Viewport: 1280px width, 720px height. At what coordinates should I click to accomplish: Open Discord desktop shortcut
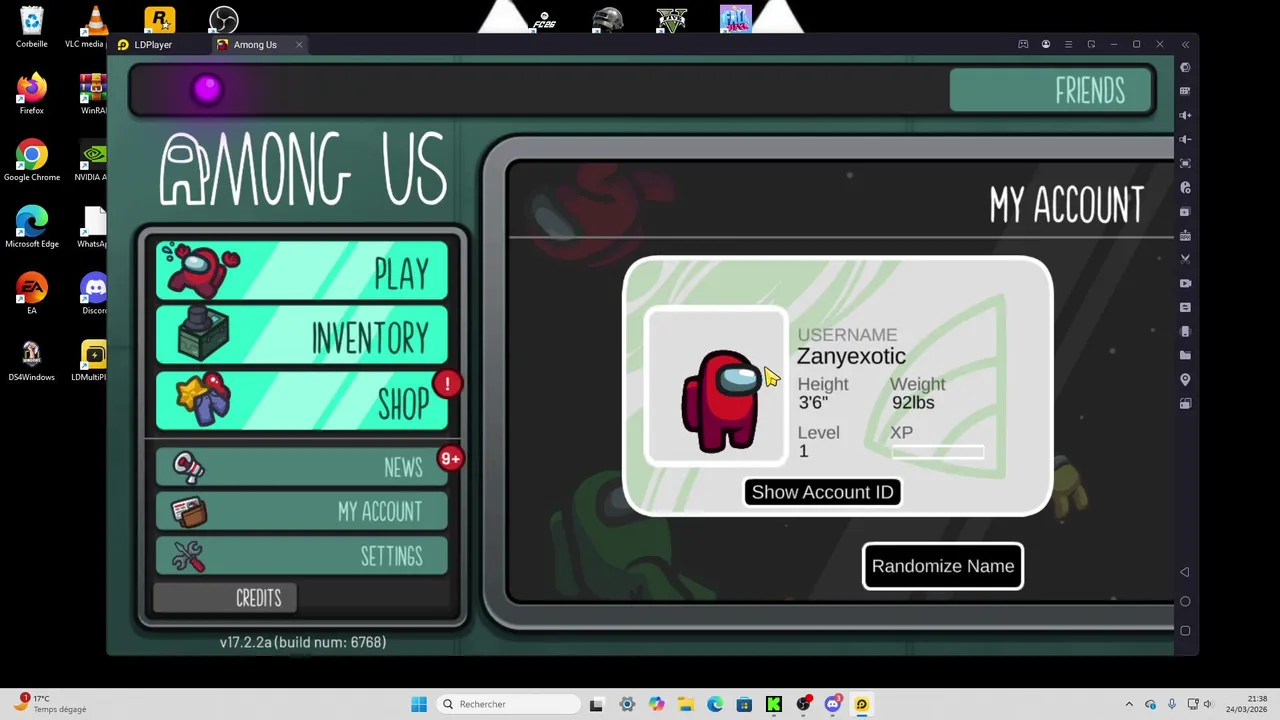pos(94,293)
